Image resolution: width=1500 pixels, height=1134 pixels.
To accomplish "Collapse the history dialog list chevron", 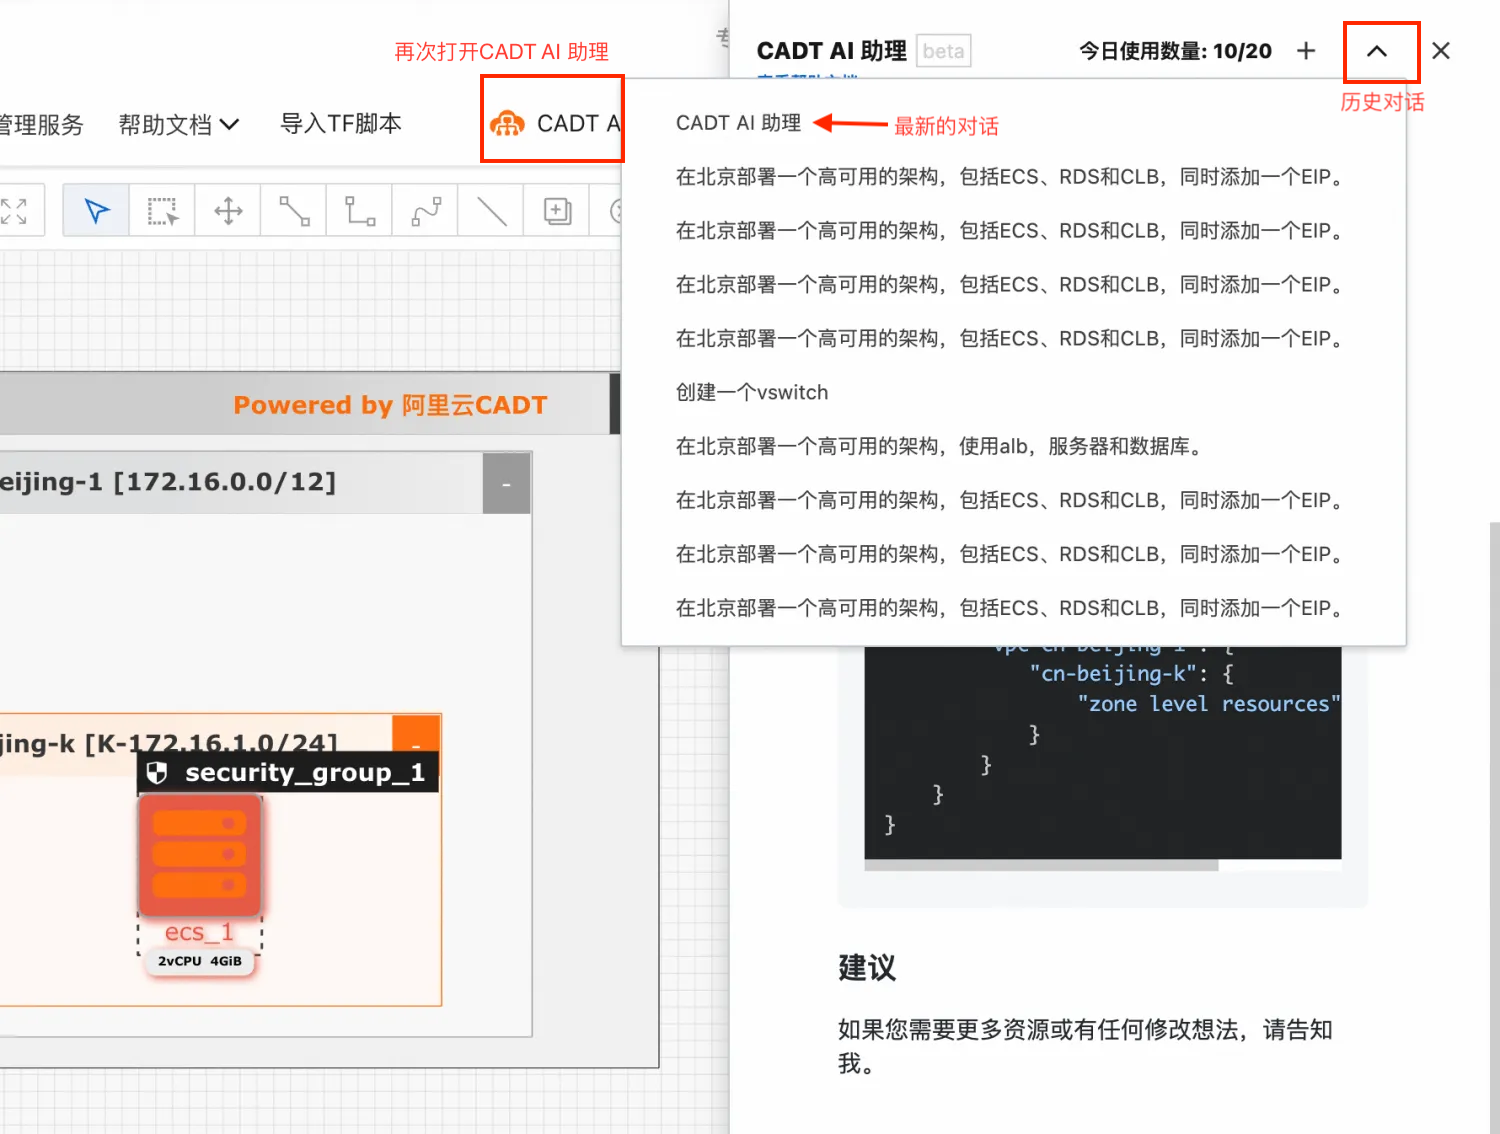I will [x=1377, y=51].
